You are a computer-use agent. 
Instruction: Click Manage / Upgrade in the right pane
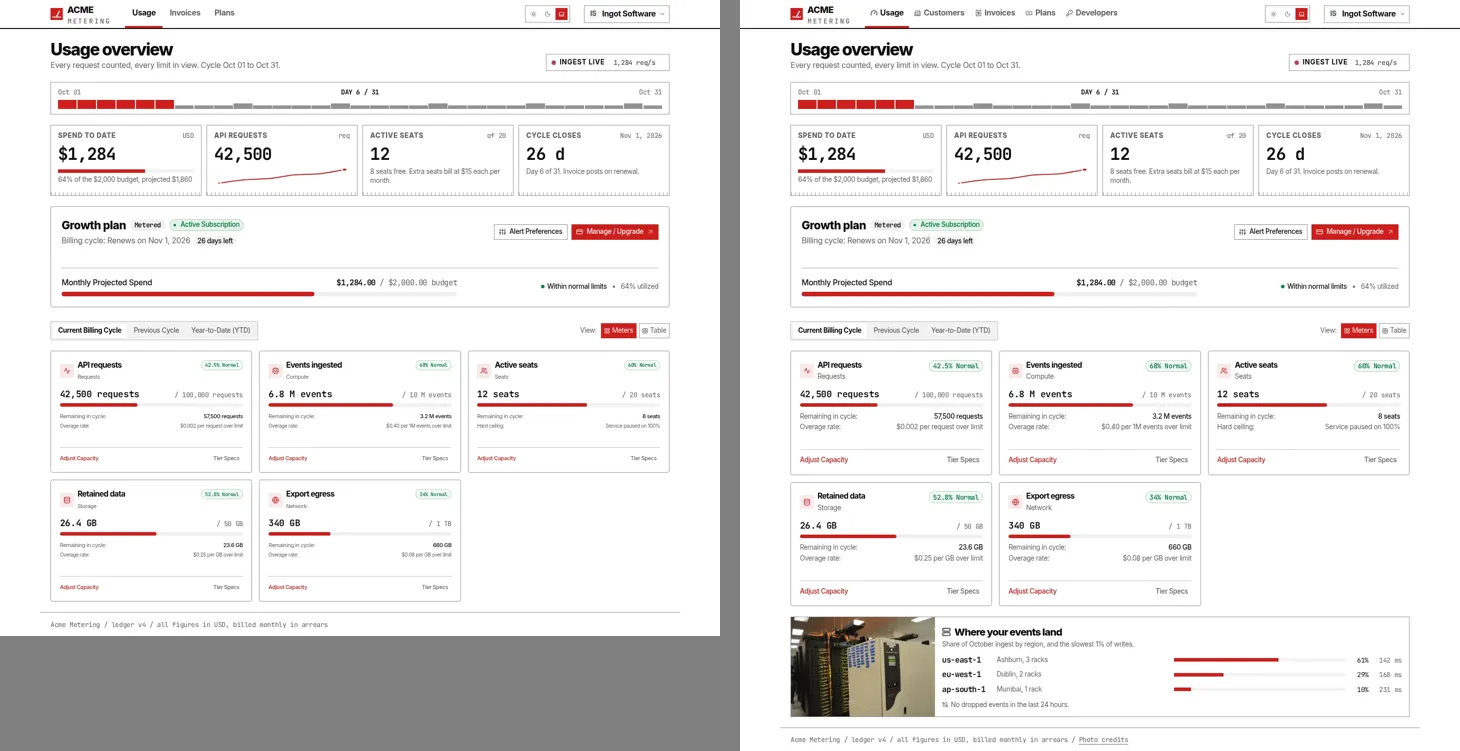[x=1355, y=231]
